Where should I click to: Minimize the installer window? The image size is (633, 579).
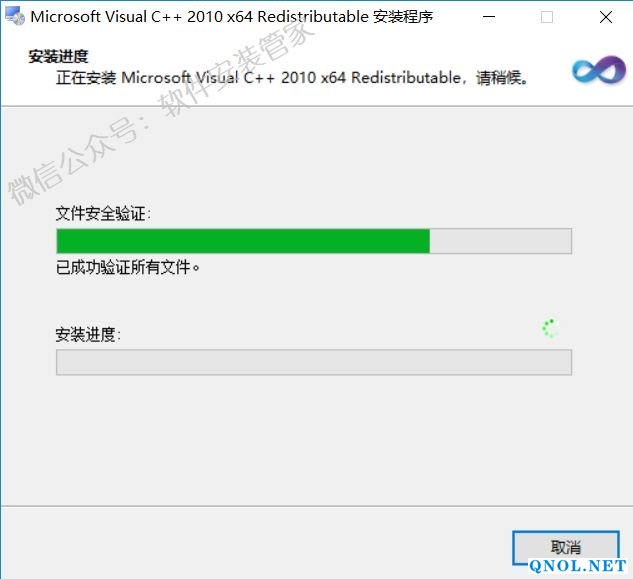click(489, 17)
